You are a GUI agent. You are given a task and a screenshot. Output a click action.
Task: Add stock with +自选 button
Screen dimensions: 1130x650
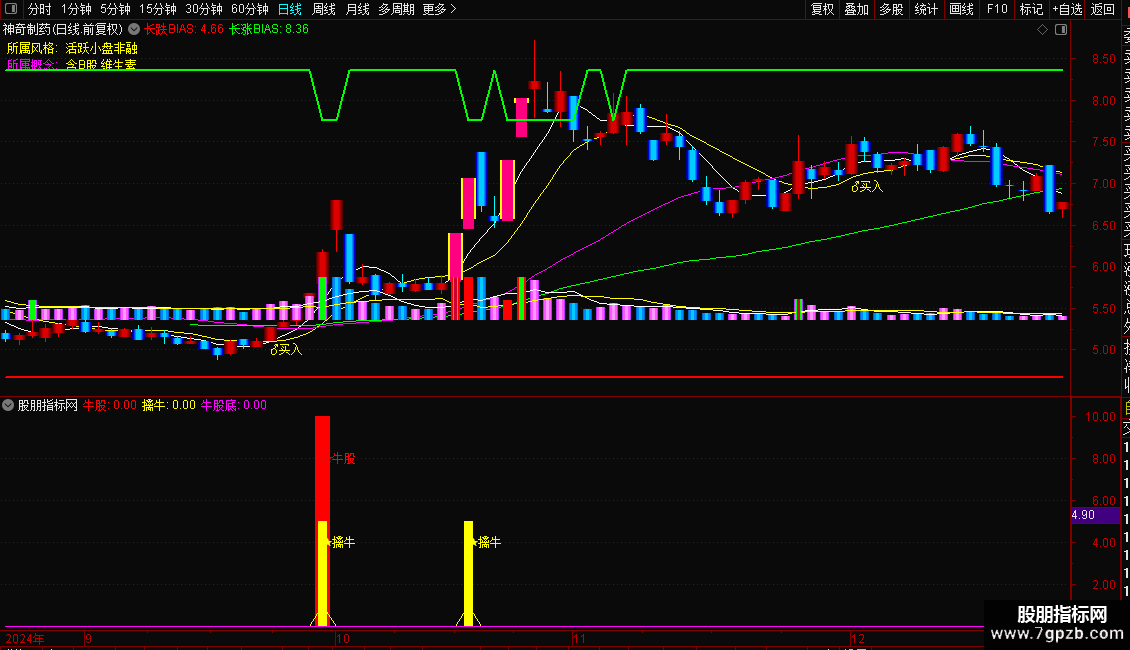click(x=1067, y=9)
